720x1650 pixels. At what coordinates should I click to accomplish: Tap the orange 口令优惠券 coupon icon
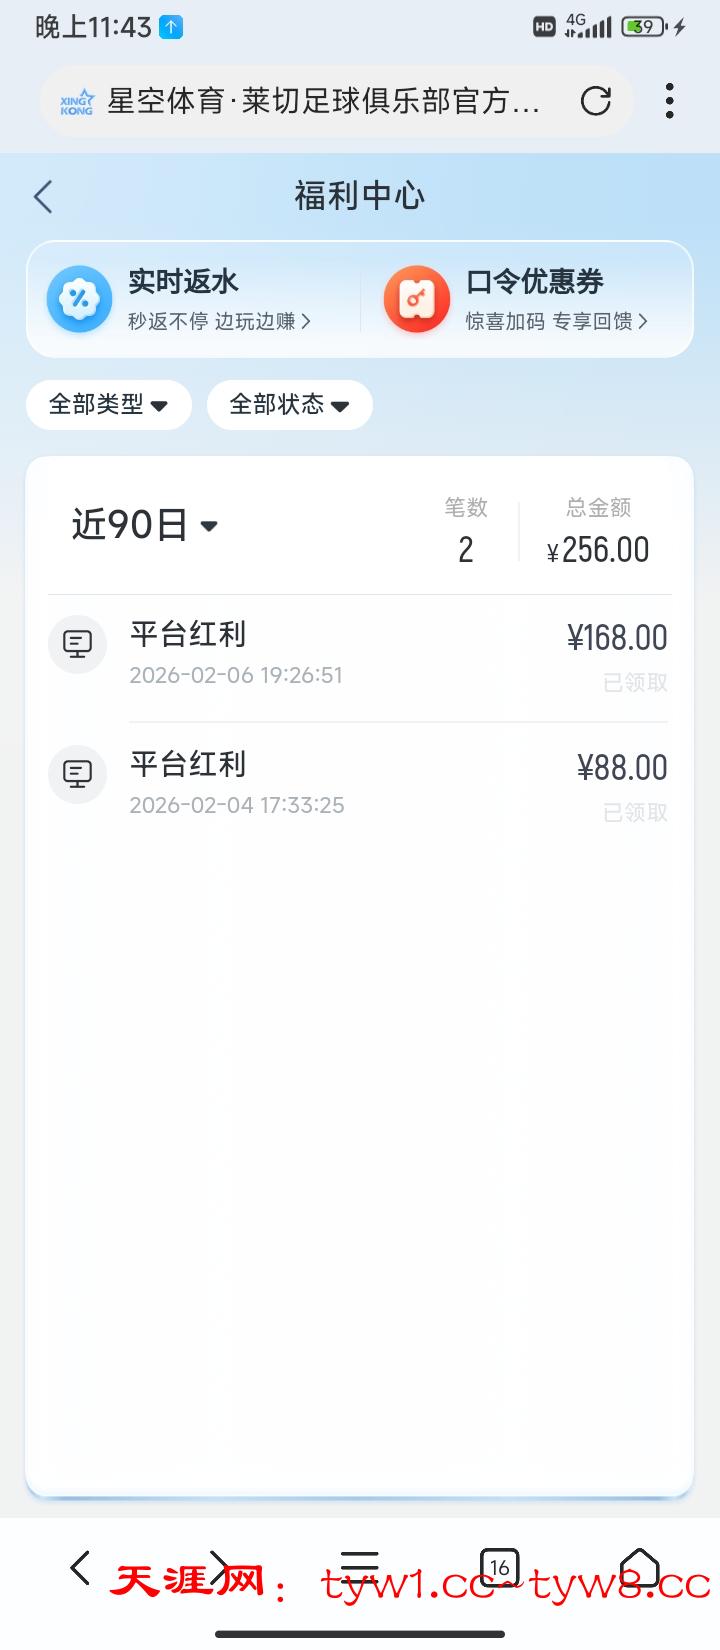coord(416,299)
